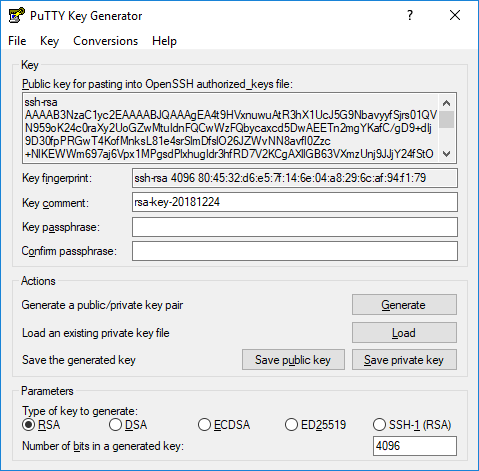Open the Conversions menu
This screenshot has height=471, width=479.
(x=105, y=41)
